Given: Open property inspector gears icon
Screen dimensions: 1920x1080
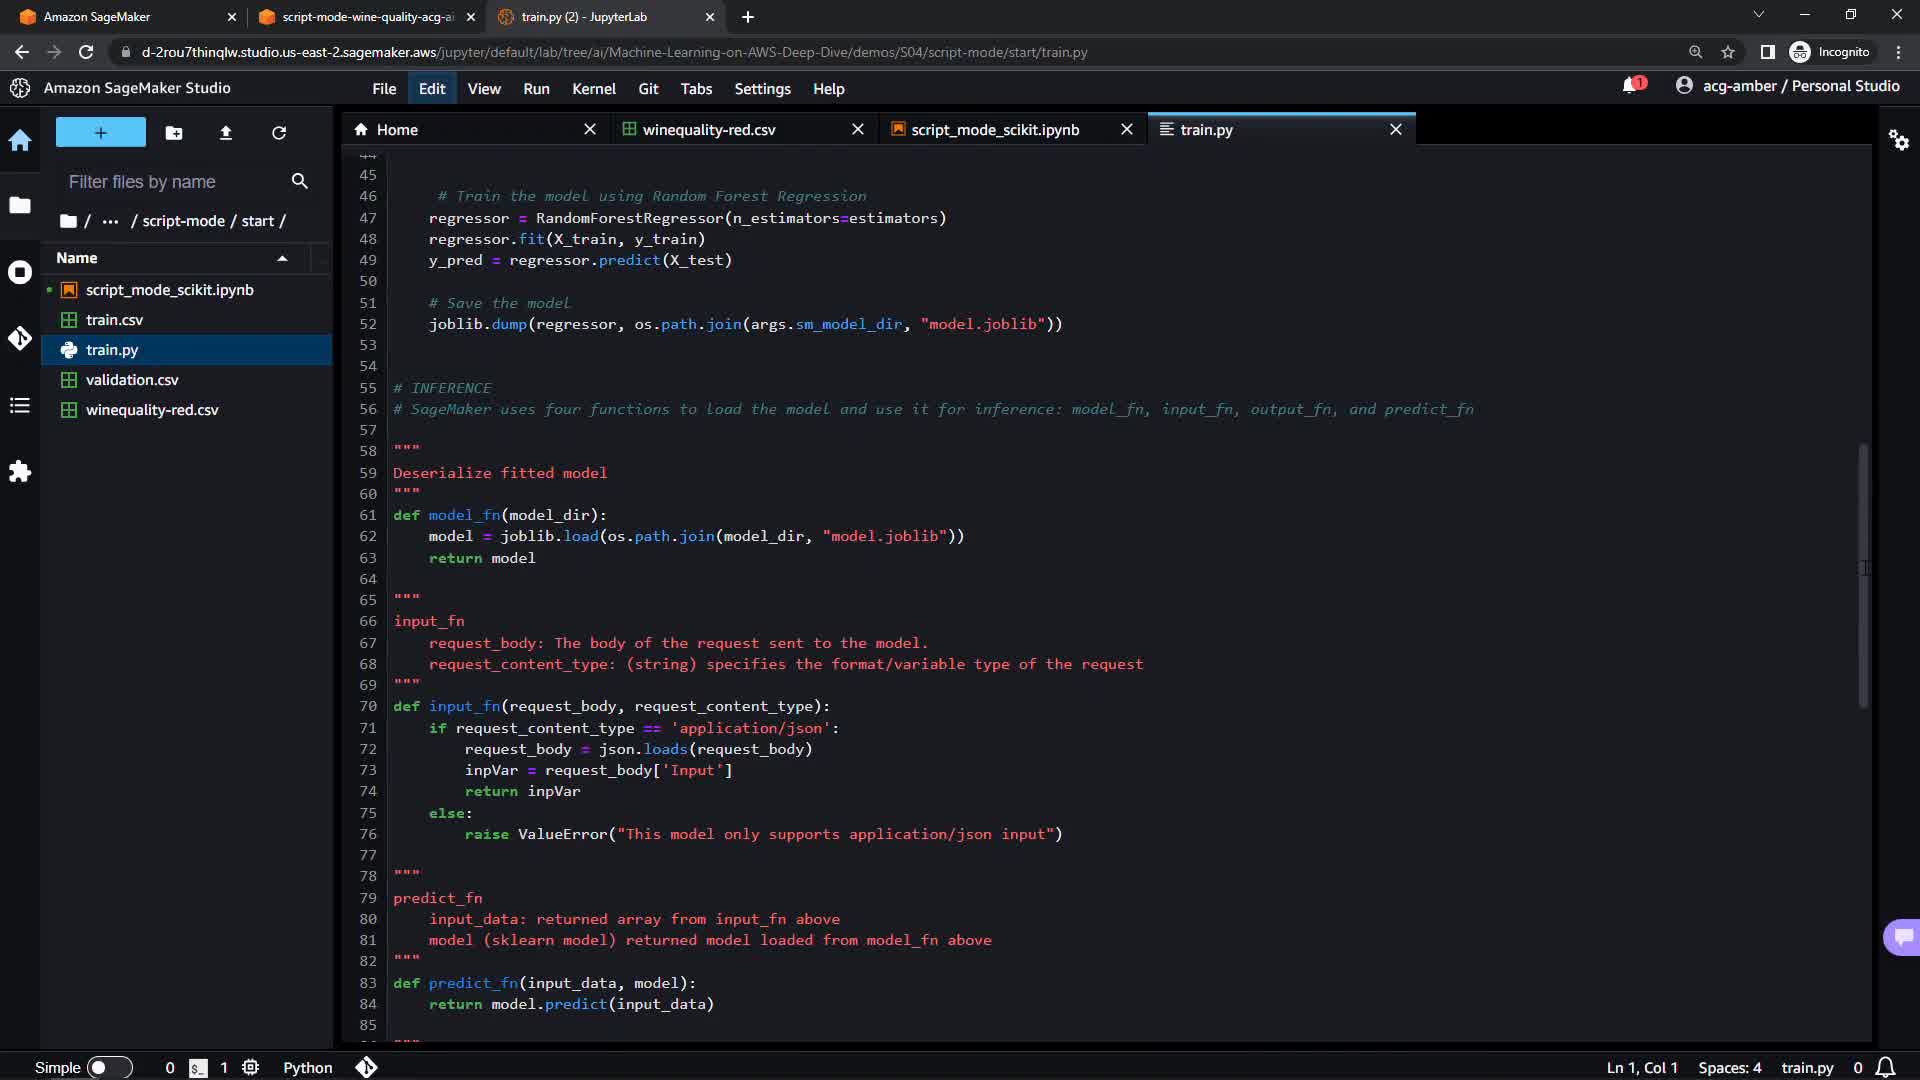Looking at the screenshot, I should [x=1898, y=140].
